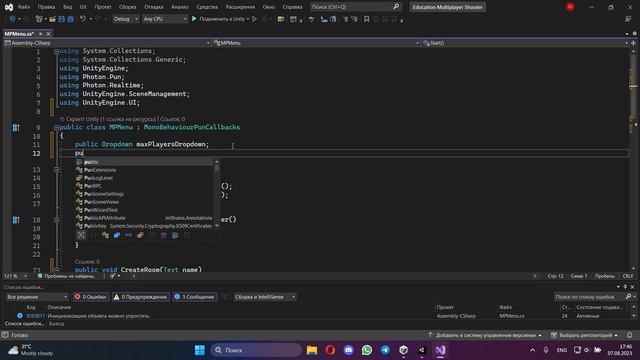The width and height of the screenshot is (640, 360).
Task: Click the red user account avatar
Action: 570,7
